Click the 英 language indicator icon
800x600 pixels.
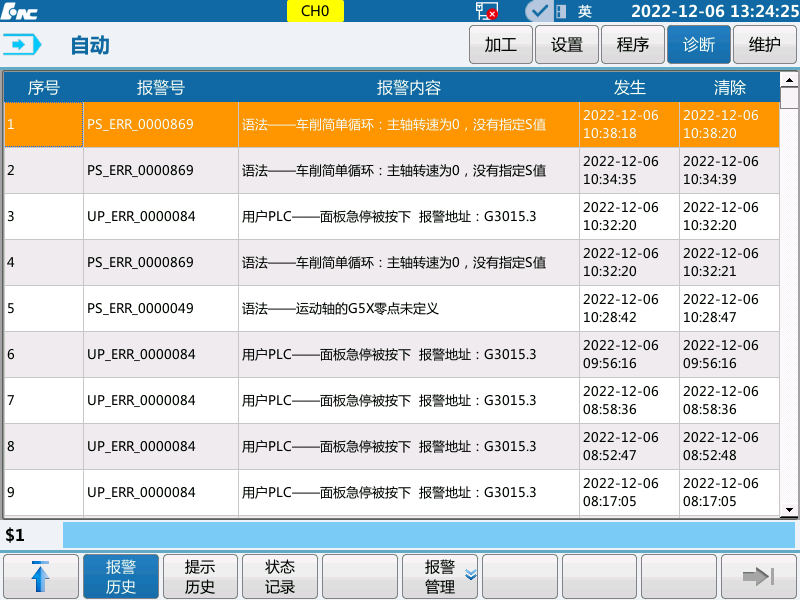[x=585, y=10]
